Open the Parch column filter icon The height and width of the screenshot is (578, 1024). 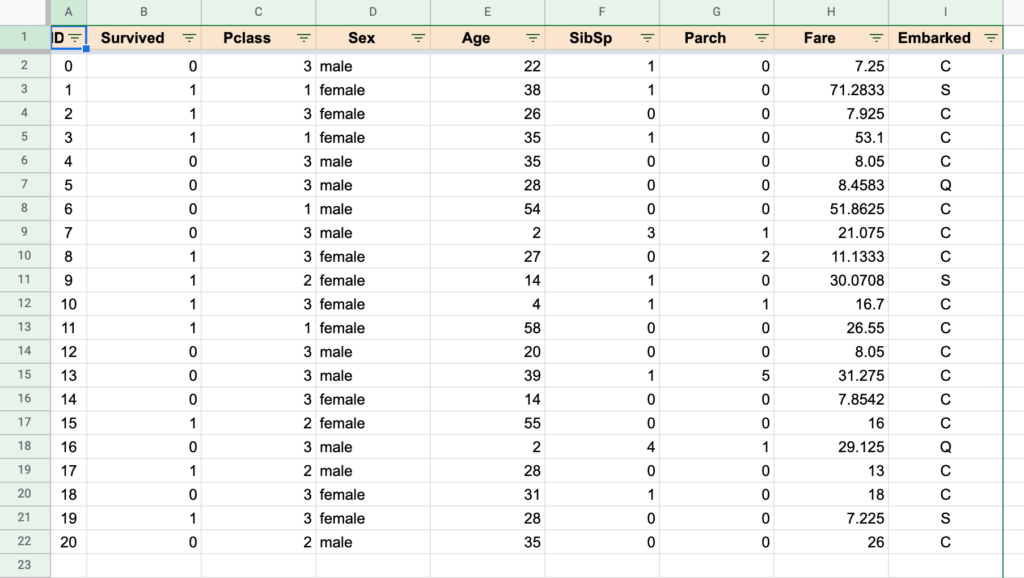pos(762,38)
